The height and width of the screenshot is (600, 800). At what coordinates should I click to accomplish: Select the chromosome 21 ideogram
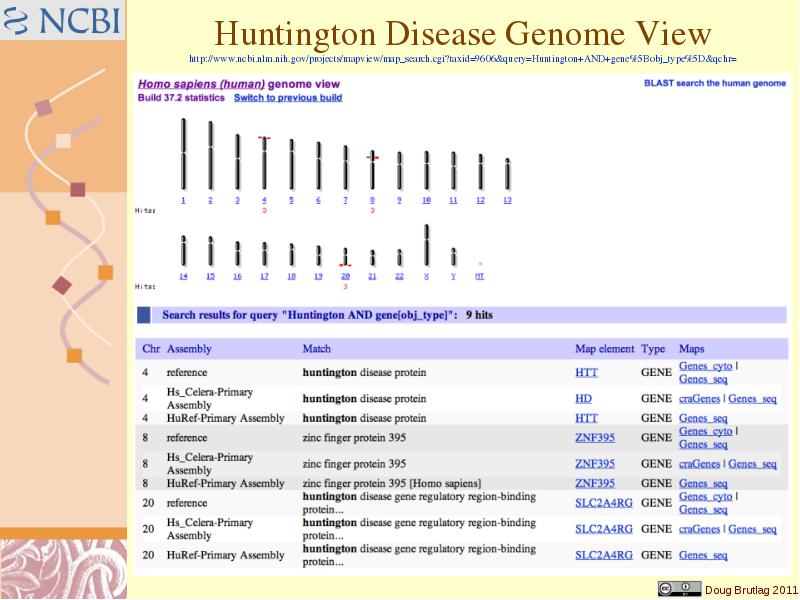coord(372,258)
